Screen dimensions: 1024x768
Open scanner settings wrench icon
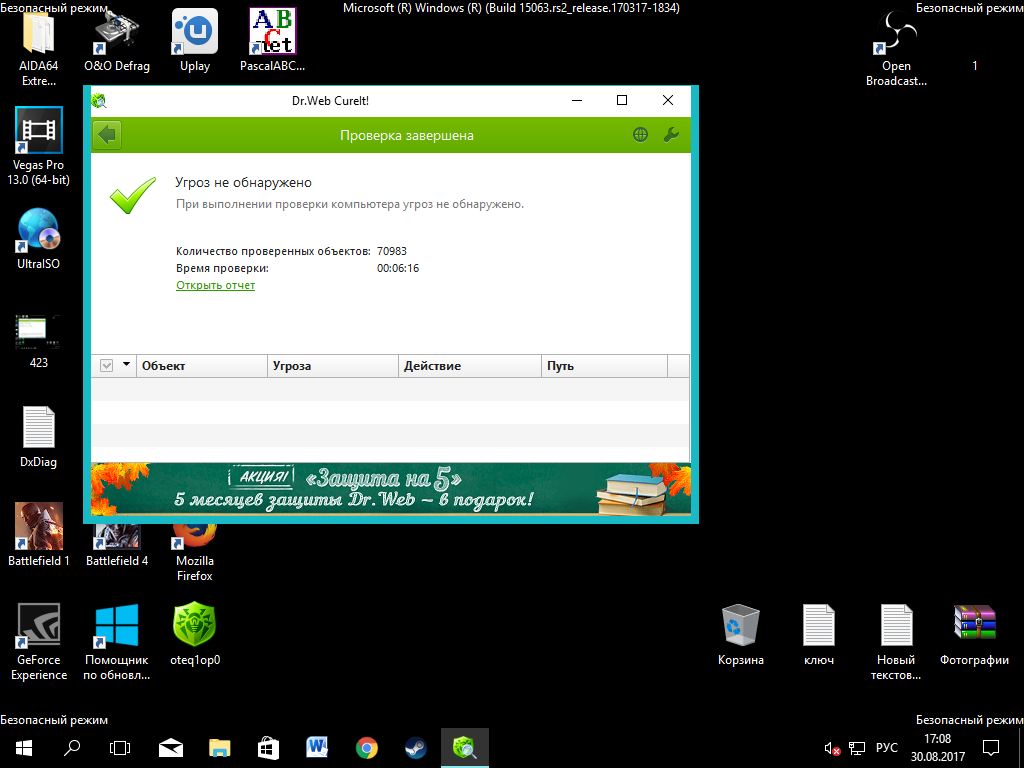671,135
